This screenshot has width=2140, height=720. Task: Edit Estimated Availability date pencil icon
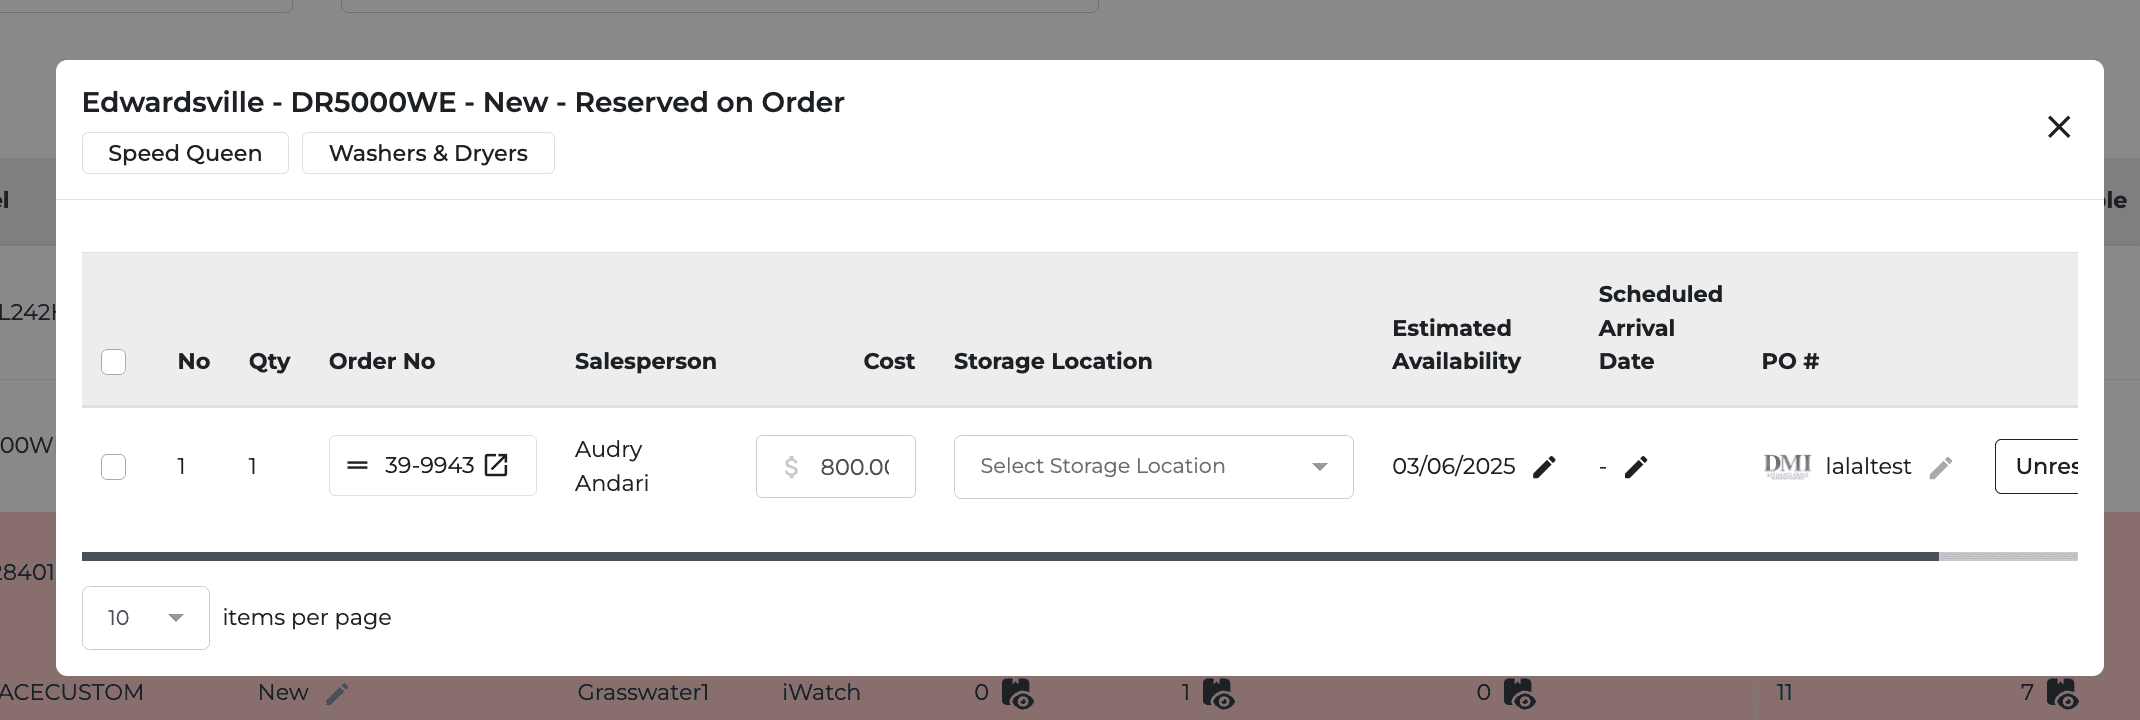click(x=1544, y=467)
